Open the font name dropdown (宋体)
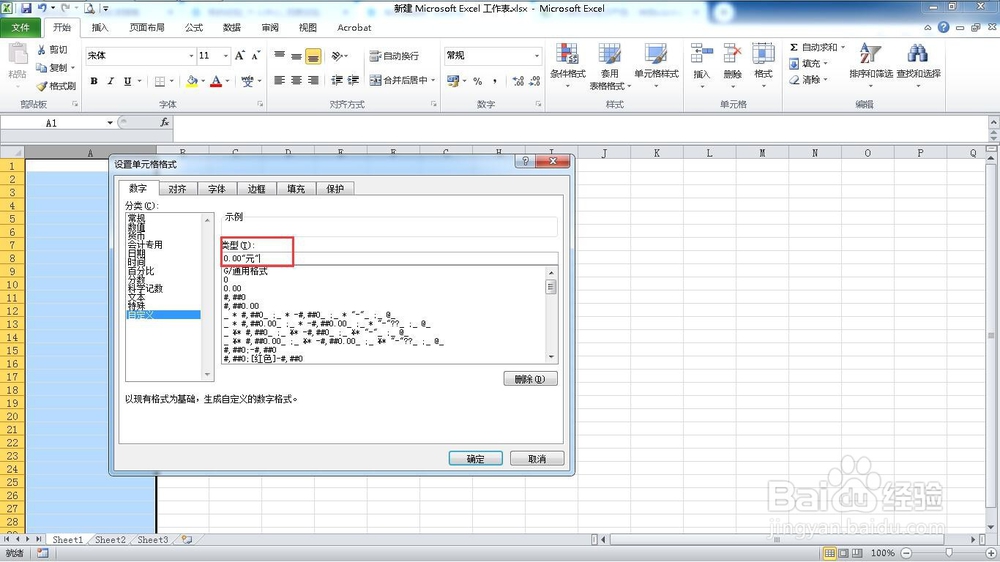This screenshot has width=1000, height=562. point(191,56)
